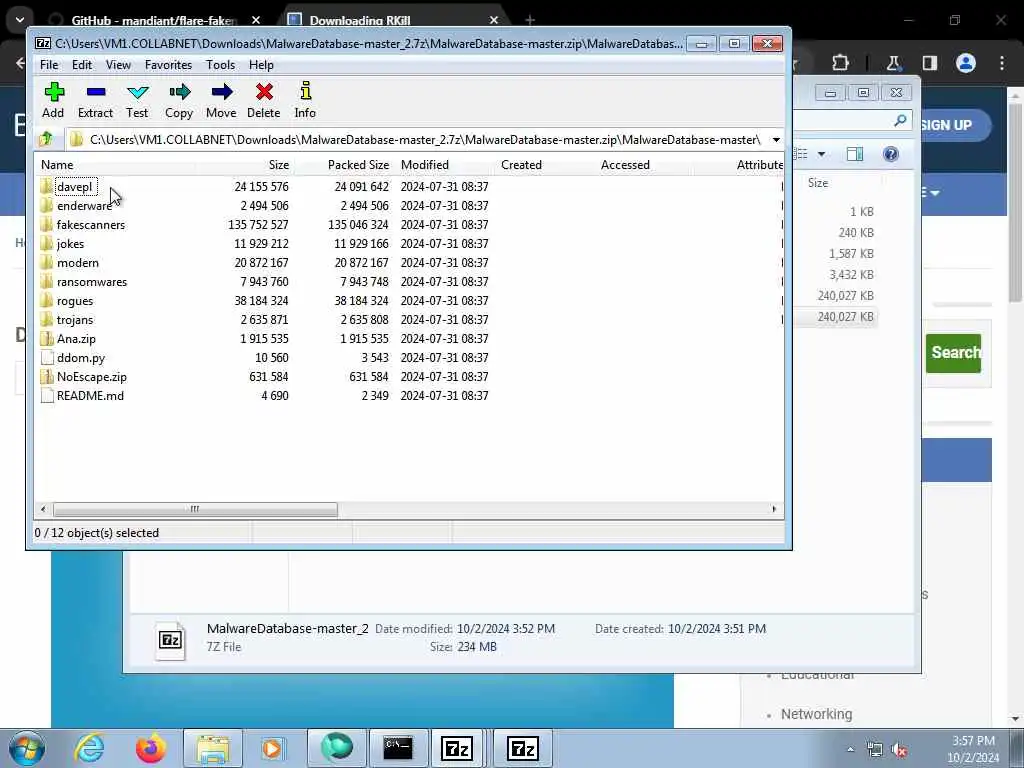The height and width of the screenshot is (768, 1024).
Task: Switch to Command Prompt taskbar window
Action: 398,748
